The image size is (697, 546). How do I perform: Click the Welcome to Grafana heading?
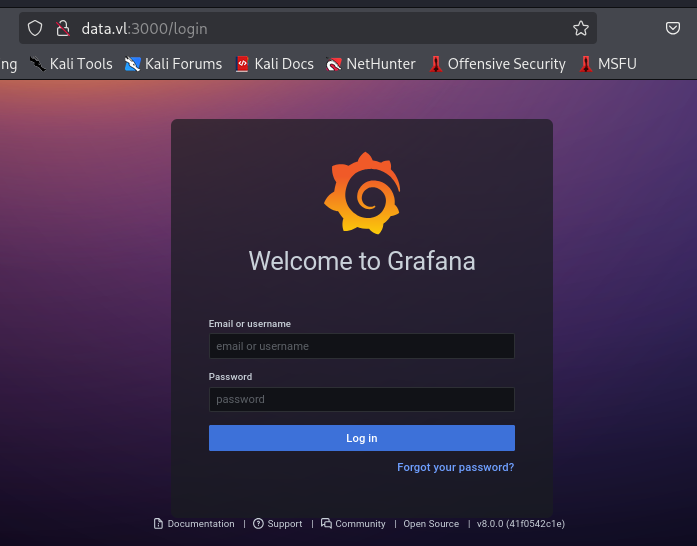coord(362,261)
